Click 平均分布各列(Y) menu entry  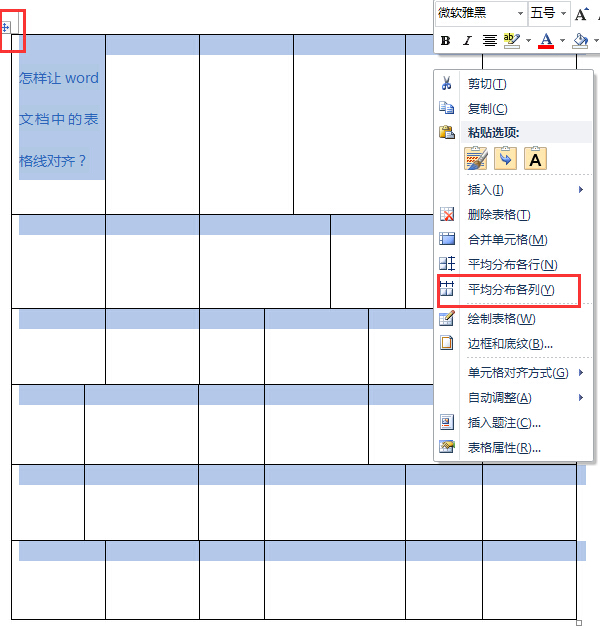(513, 290)
